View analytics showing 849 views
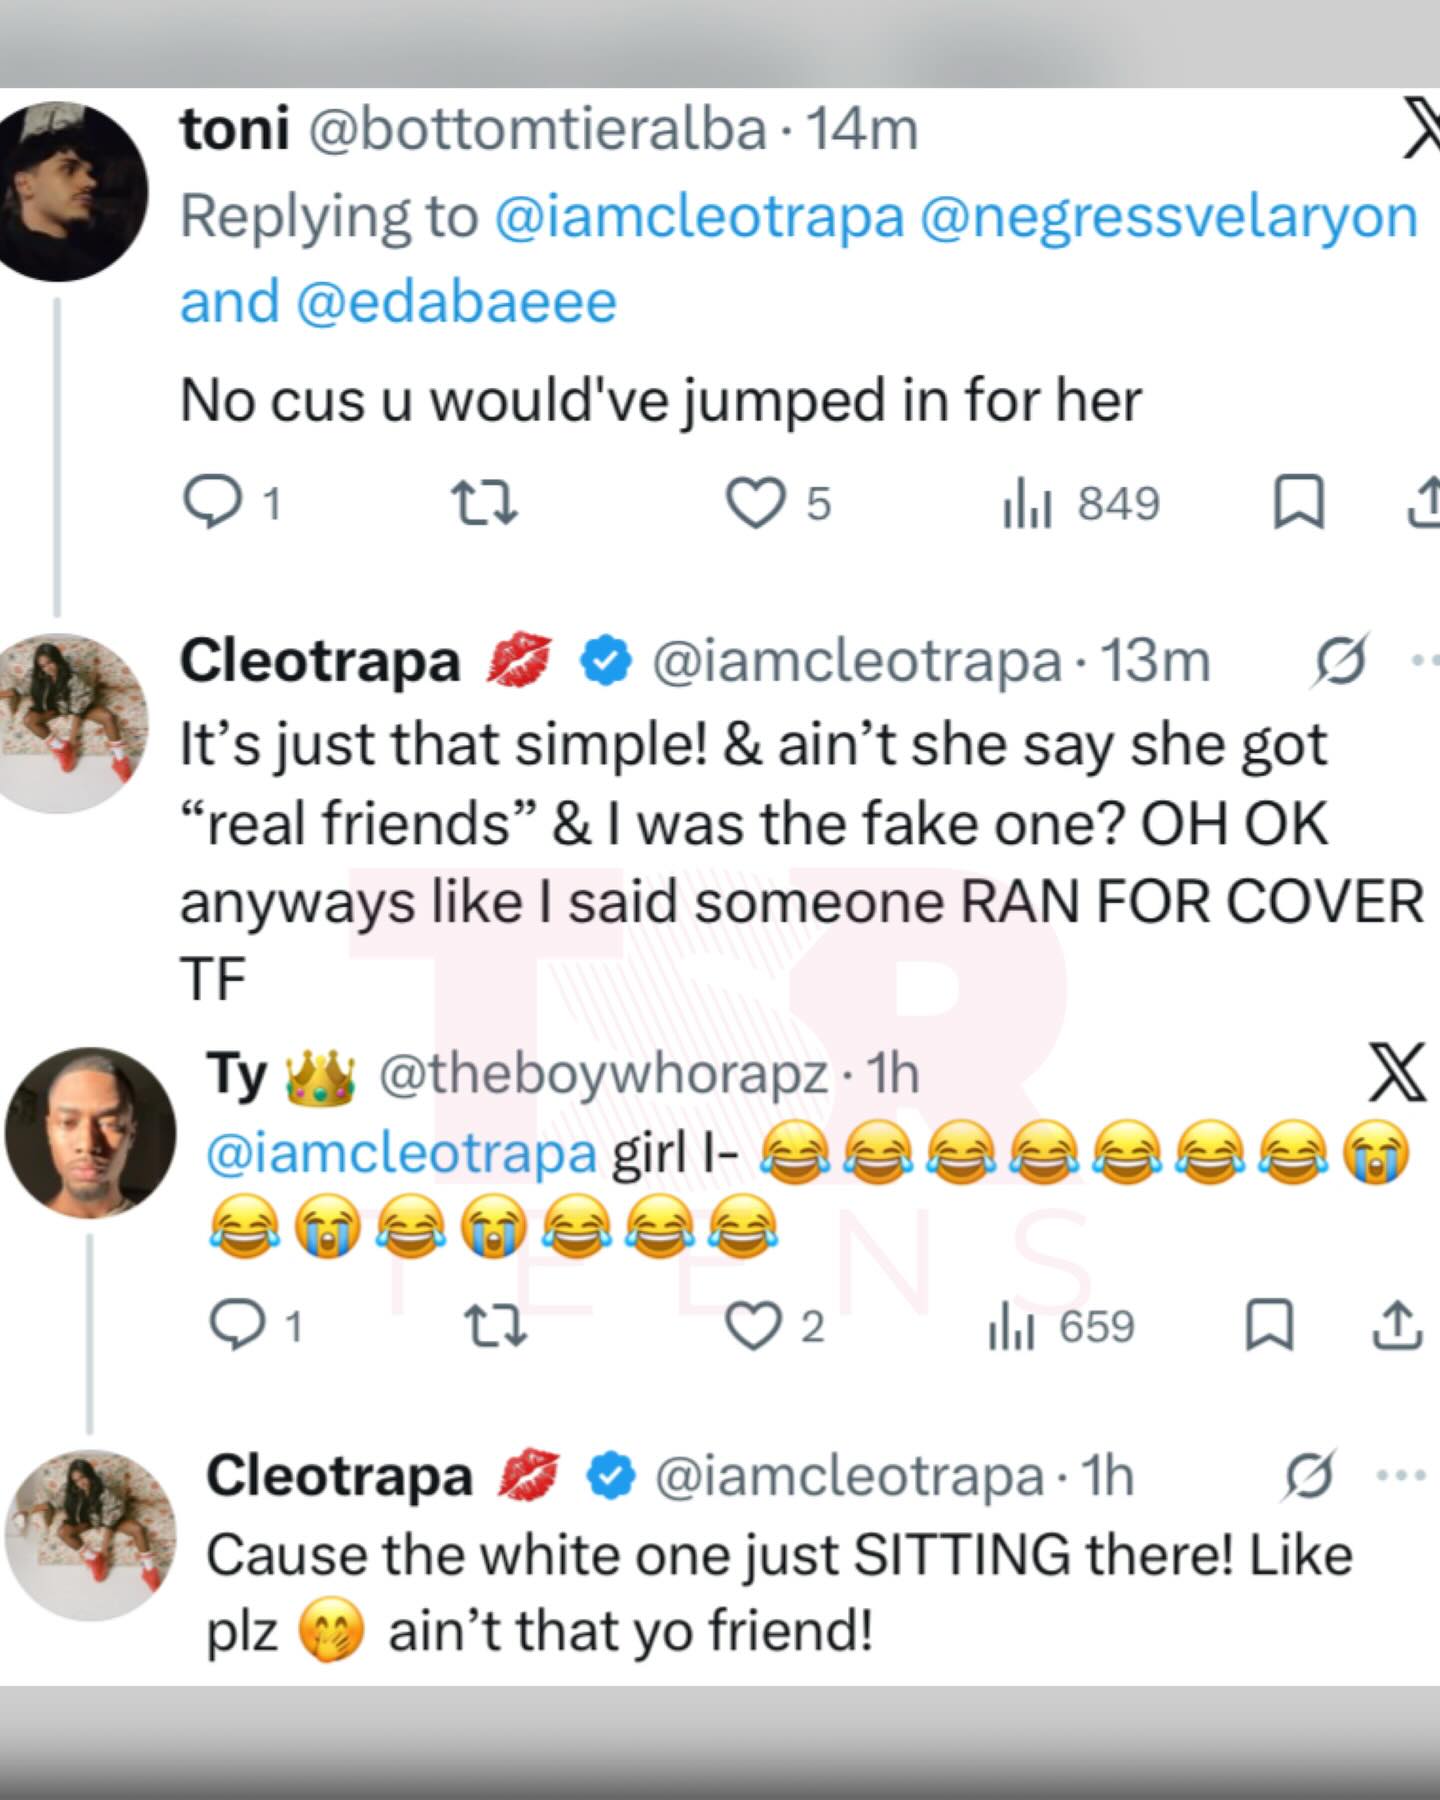 (x=1025, y=503)
